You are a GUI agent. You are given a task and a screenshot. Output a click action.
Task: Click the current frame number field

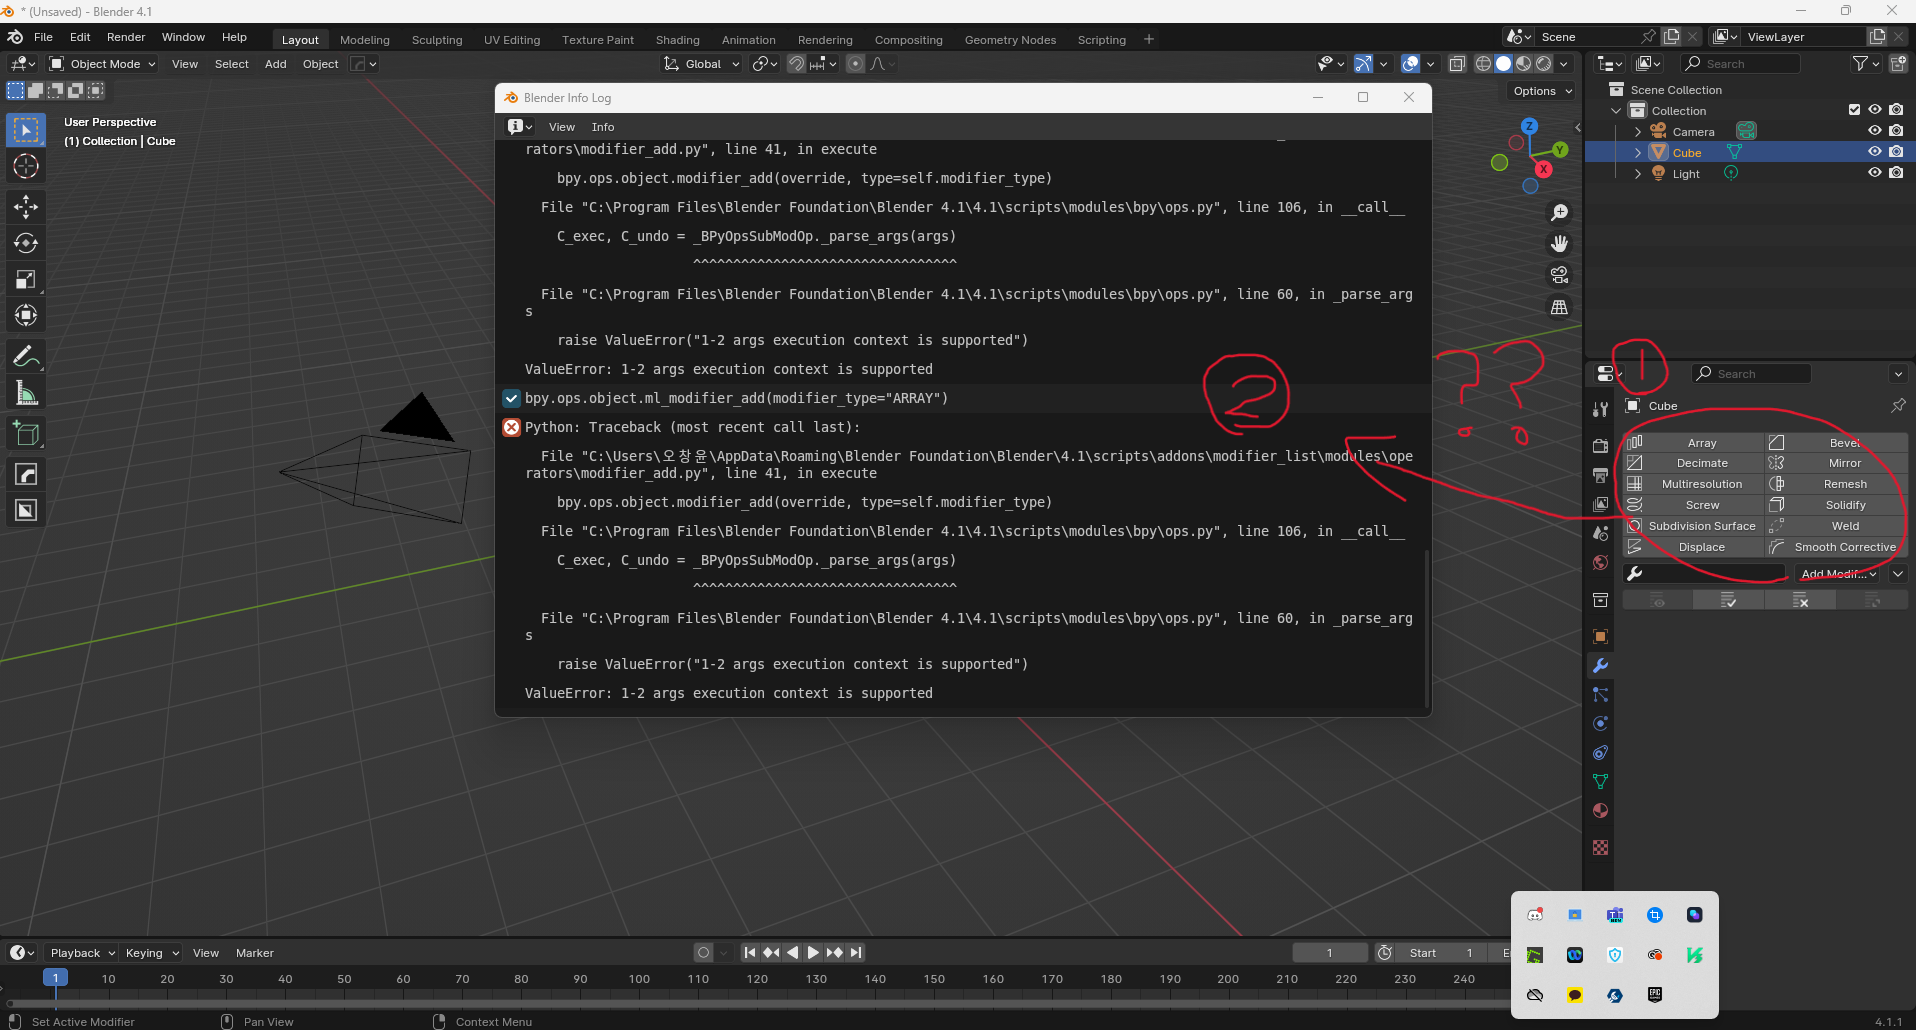pos(1330,953)
